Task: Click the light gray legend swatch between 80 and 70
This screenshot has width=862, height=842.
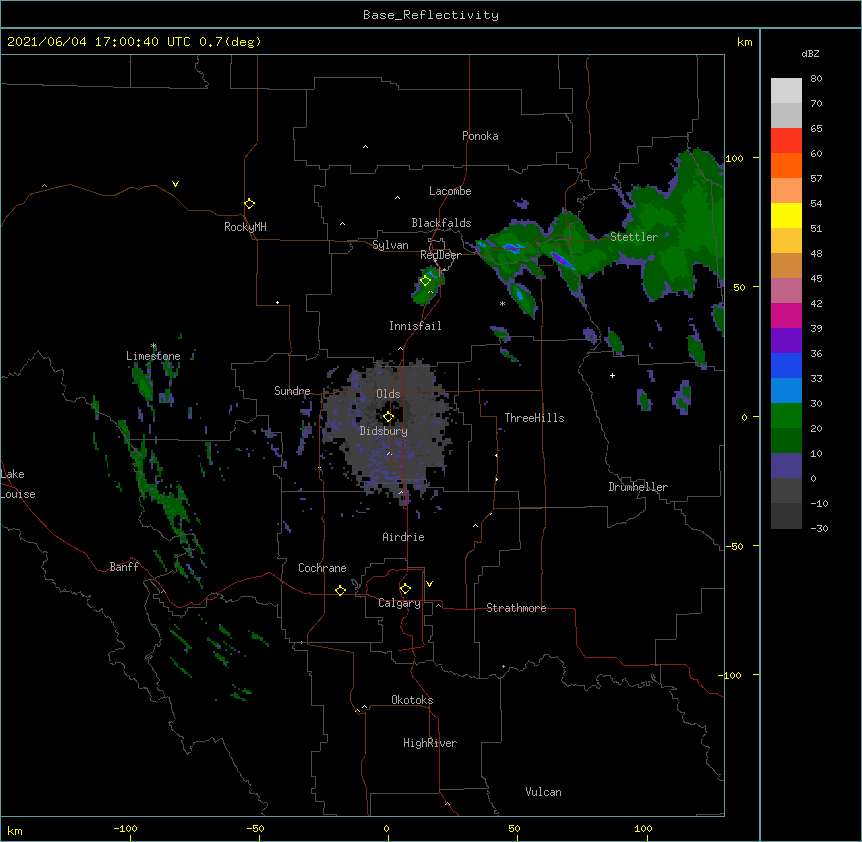Action: pos(786,91)
